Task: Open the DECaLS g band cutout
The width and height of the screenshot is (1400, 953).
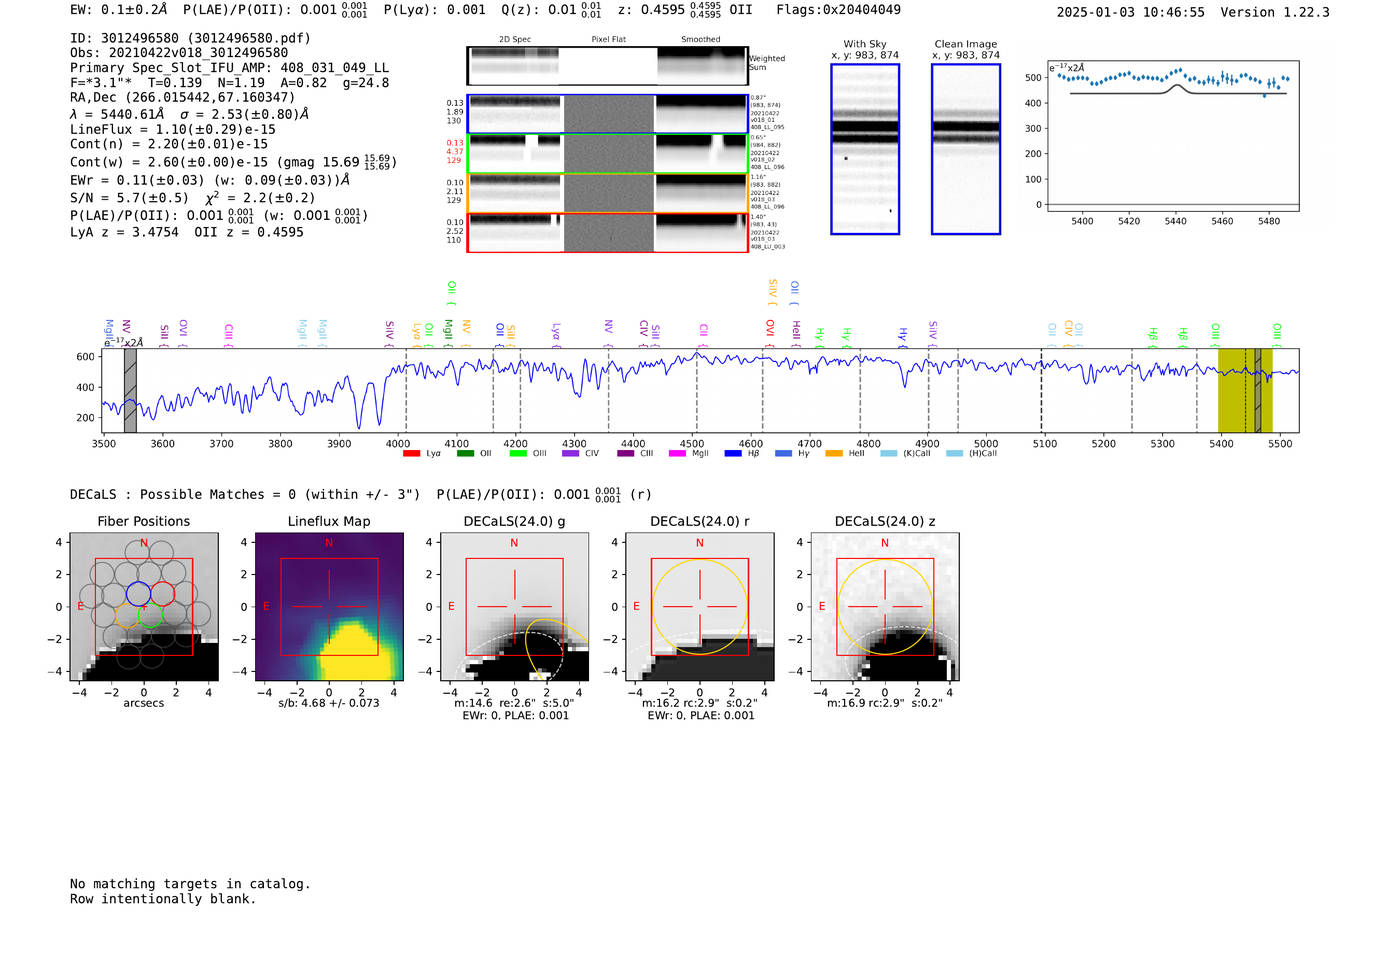Action: click(x=514, y=607)
